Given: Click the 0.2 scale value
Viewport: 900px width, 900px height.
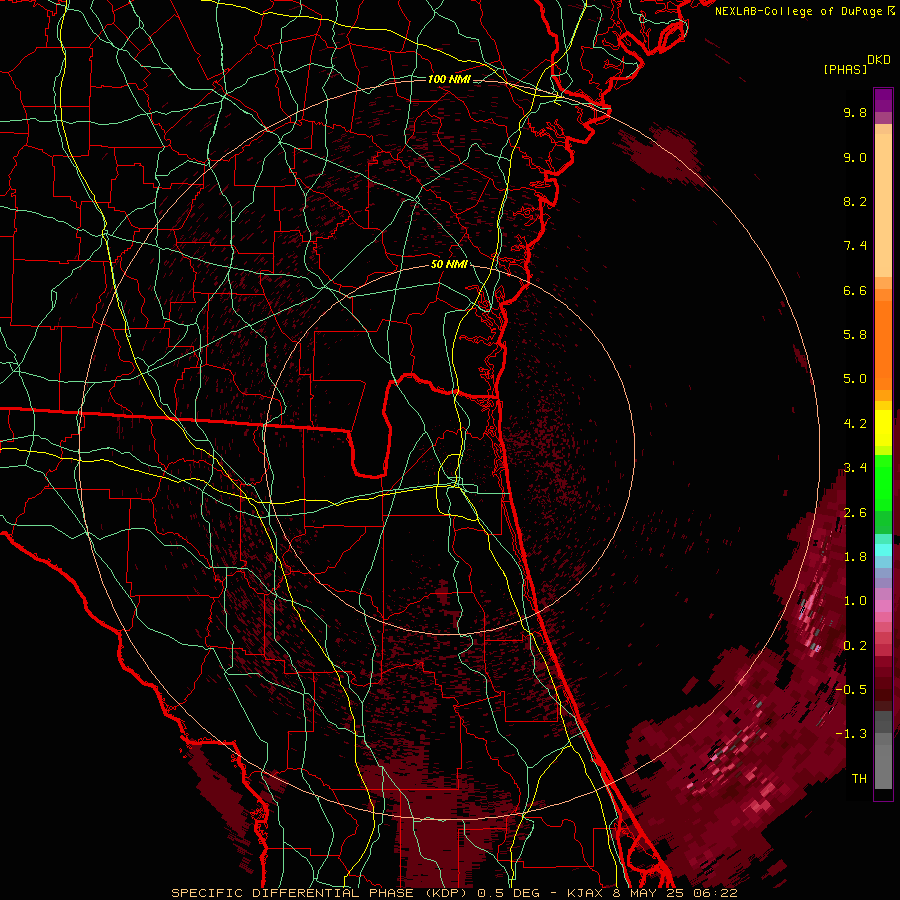Looking at the screenshot, I should click(x=855, y=646).
